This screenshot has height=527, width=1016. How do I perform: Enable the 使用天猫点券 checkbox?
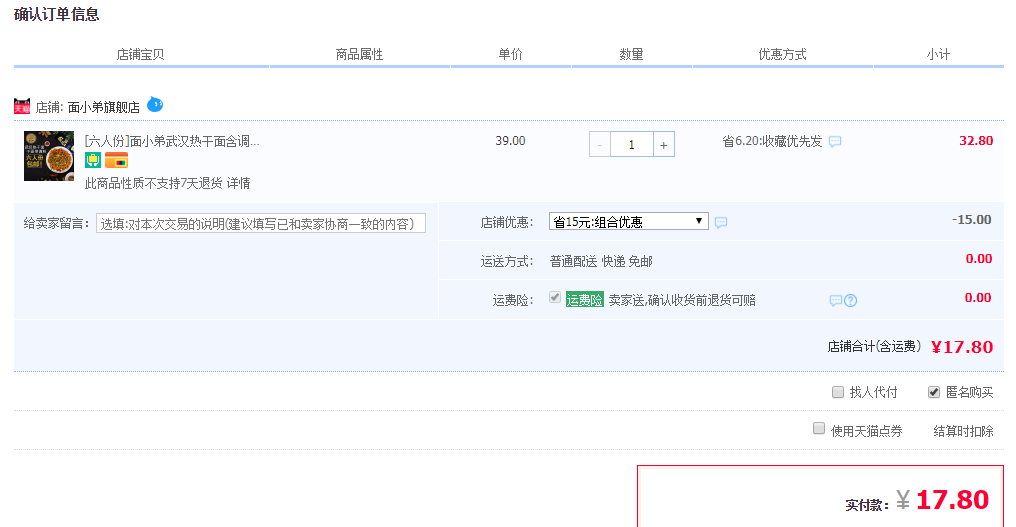[819, 429]
